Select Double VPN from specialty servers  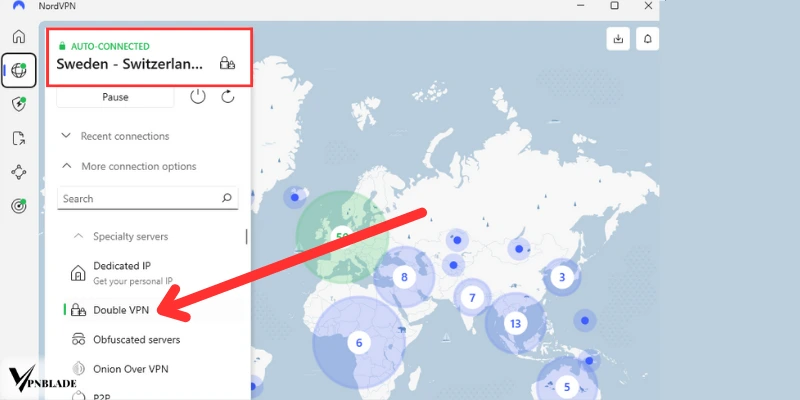[153, 310]
